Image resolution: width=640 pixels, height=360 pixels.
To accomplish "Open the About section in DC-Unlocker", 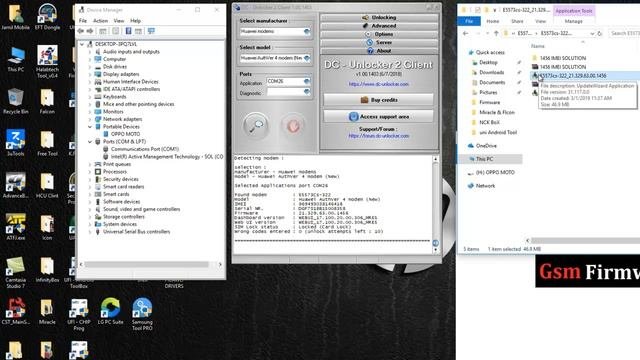I will click(379, 51).
